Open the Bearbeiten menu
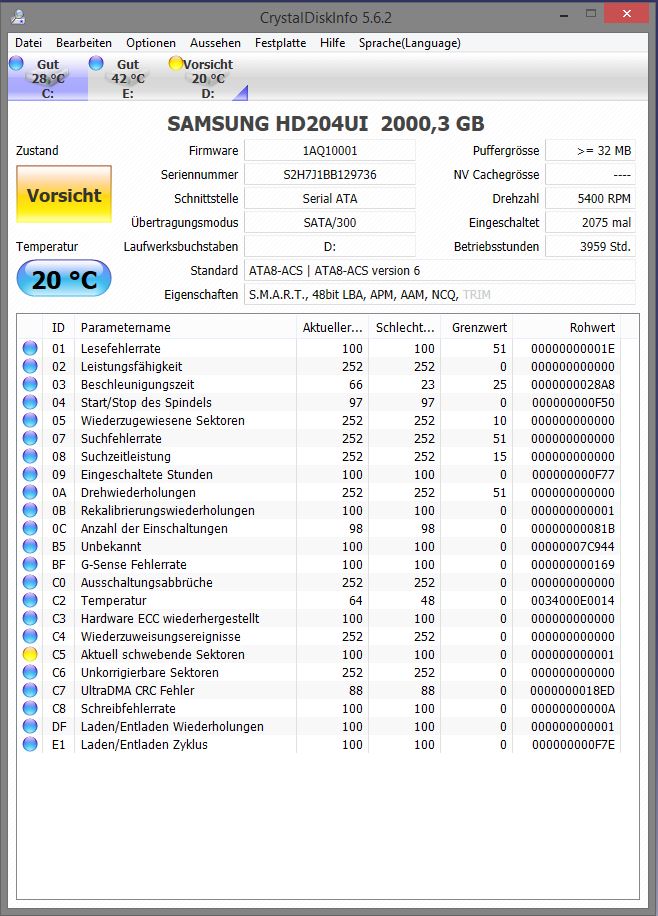This screenshot has height=916, width=658. click(84, 43)
